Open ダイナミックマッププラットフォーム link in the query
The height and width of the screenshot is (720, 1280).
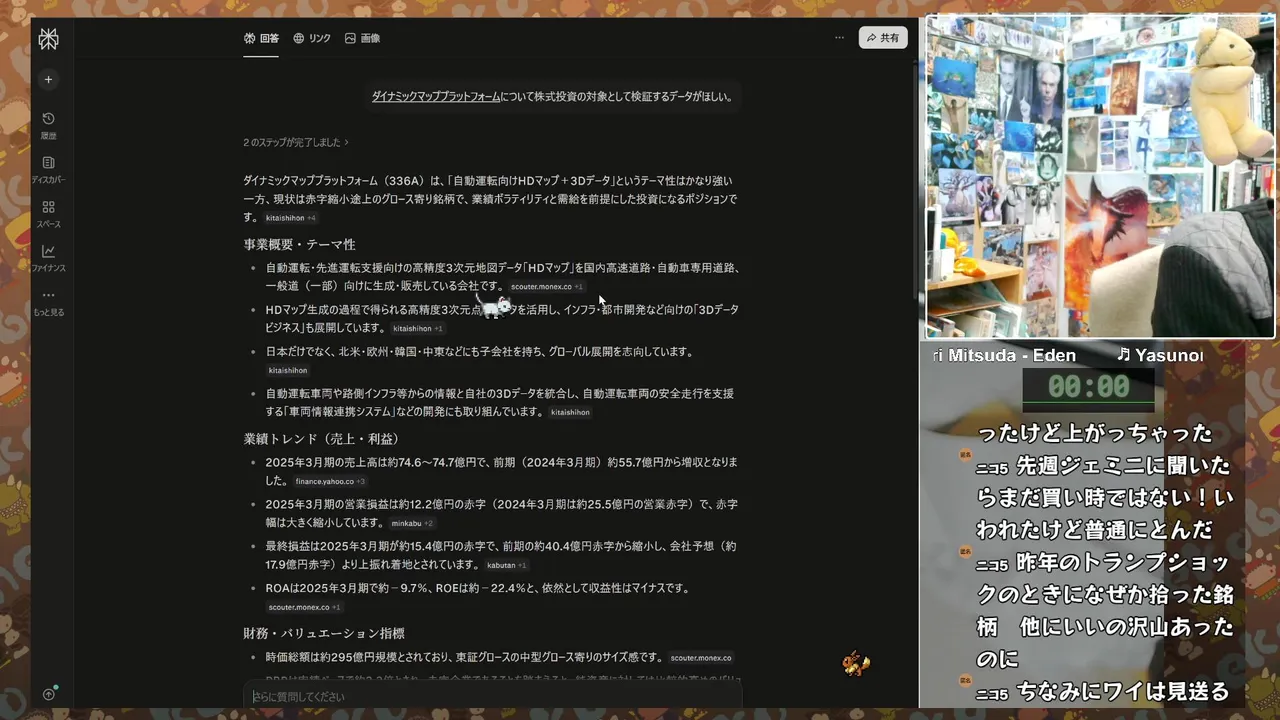coord(436,97)
